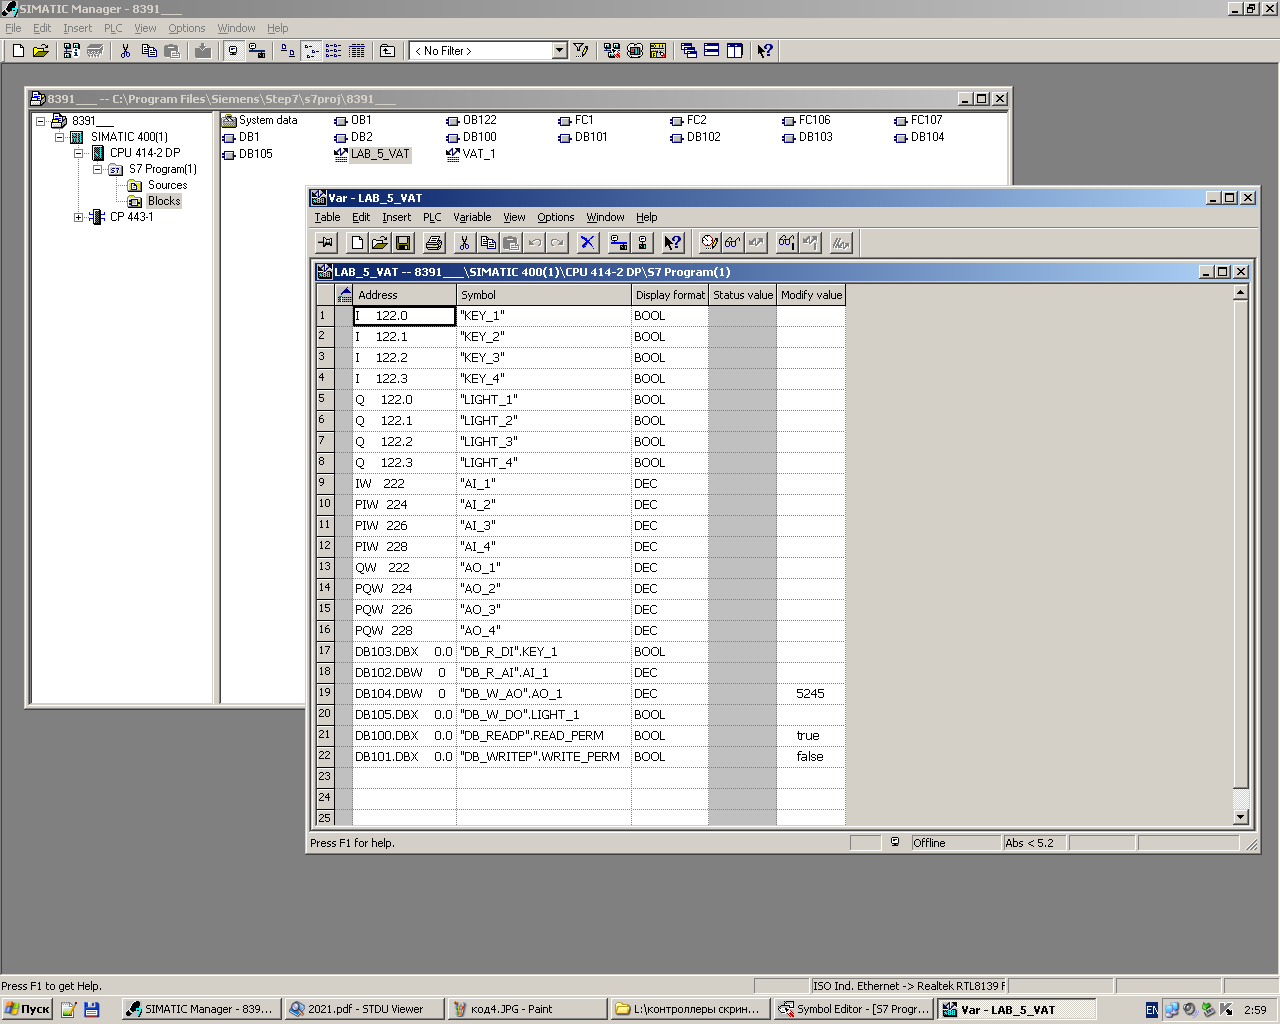Switch SIMATIC Manager to Offline view

(234, 51)
